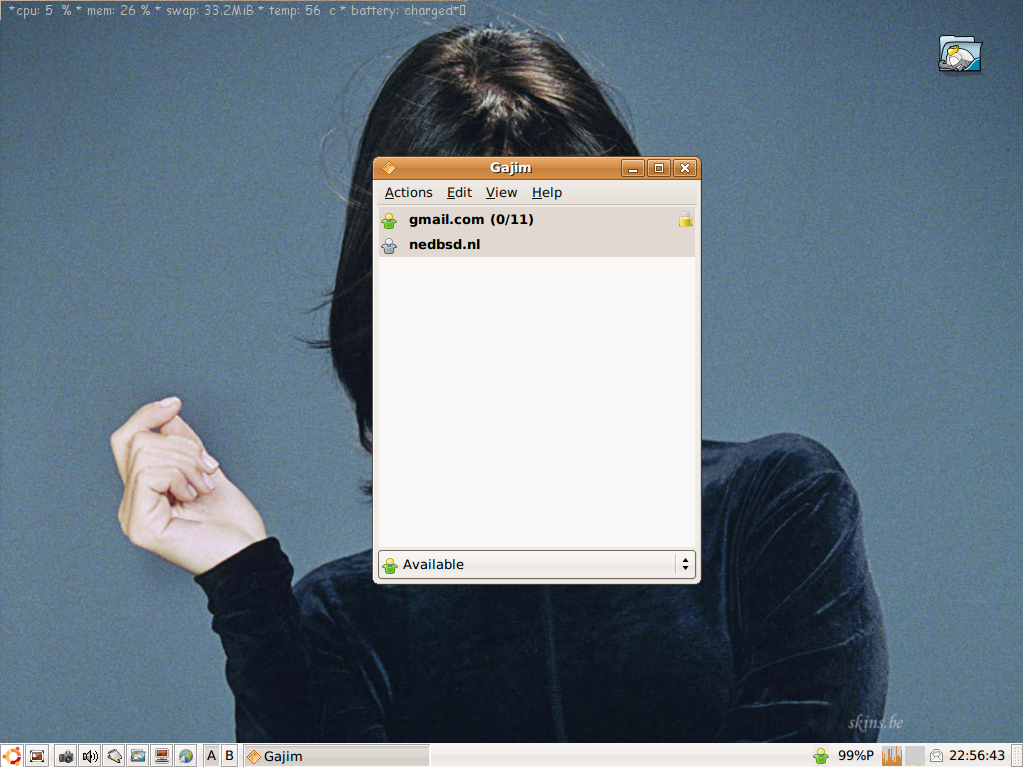Switch to workspace B

(x=230, y=756)
